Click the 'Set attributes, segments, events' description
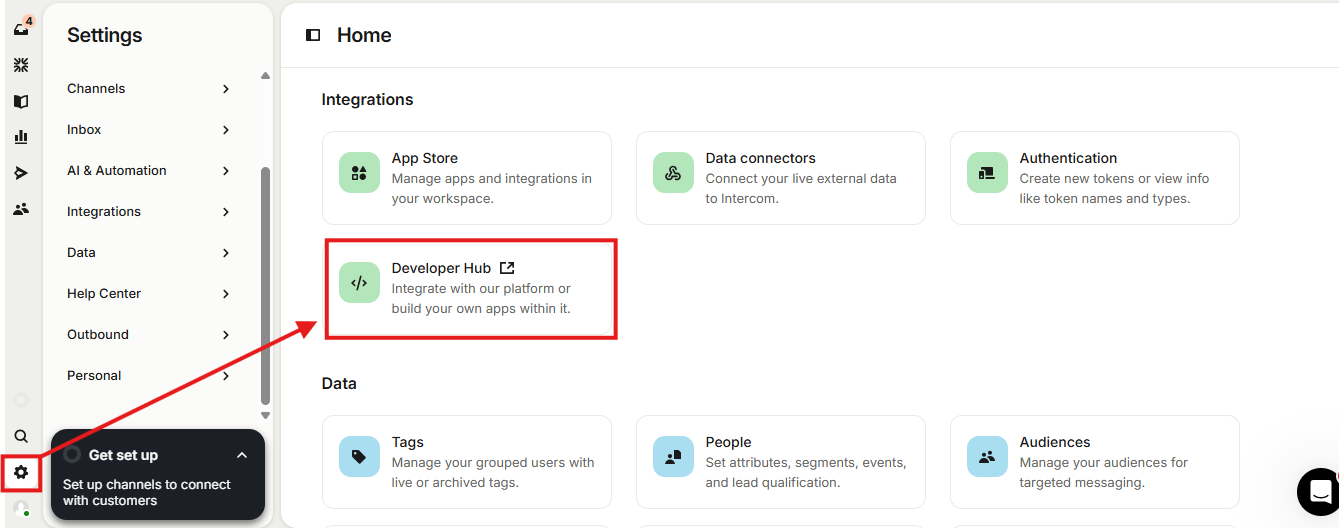The height and width of the screenshot is (528, 1339). [806, 472]
